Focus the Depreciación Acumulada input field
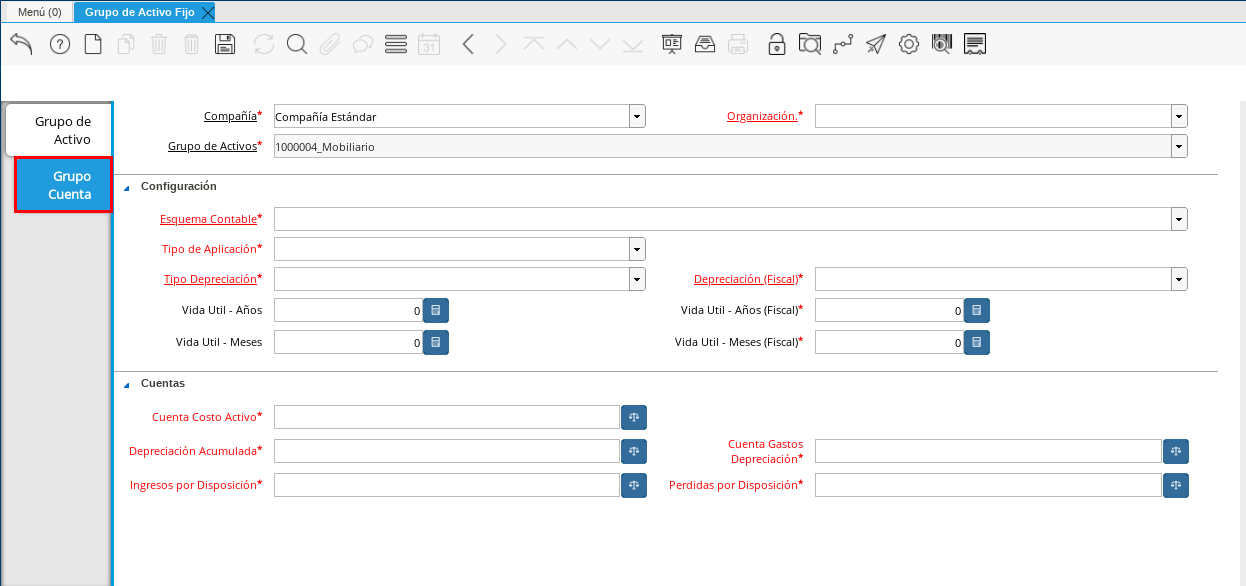The image size is (1246, 586). point(447,451)
